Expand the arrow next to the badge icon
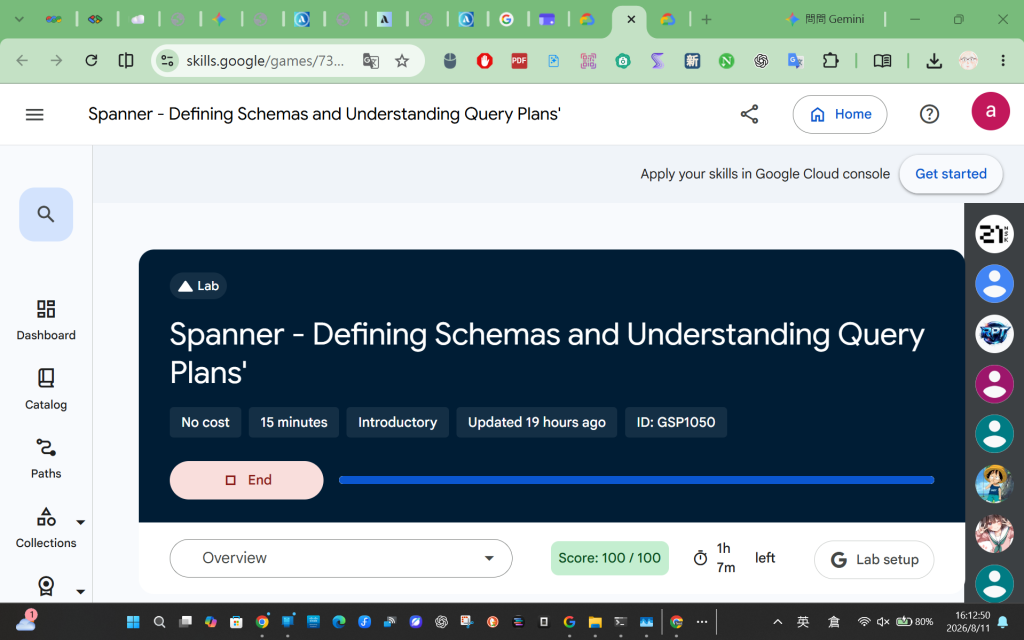This screenshot has width=1024, height=640. [x=80, y=591]
